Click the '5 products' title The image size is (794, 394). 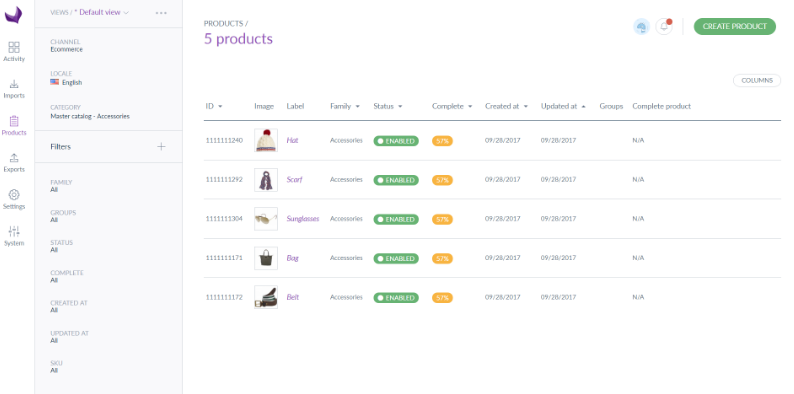[238, 39]
